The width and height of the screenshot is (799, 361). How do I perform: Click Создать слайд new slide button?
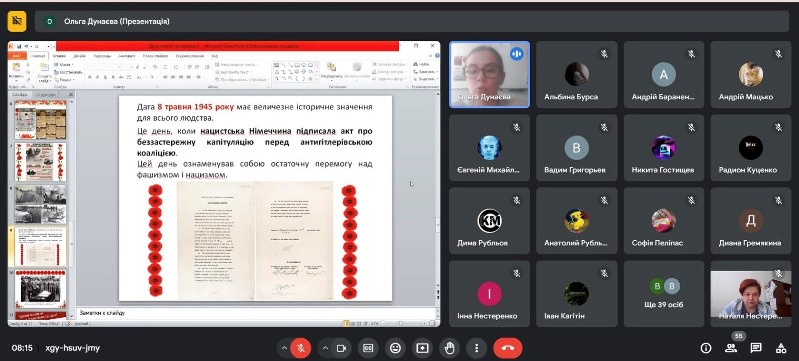coord(44,71)
